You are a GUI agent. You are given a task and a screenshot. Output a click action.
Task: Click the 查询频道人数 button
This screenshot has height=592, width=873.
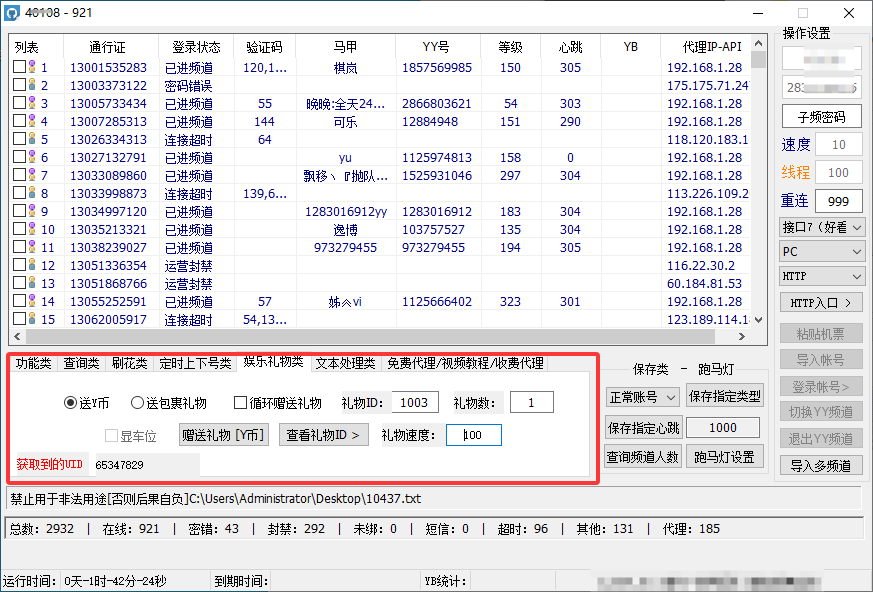tap(643, 457)
